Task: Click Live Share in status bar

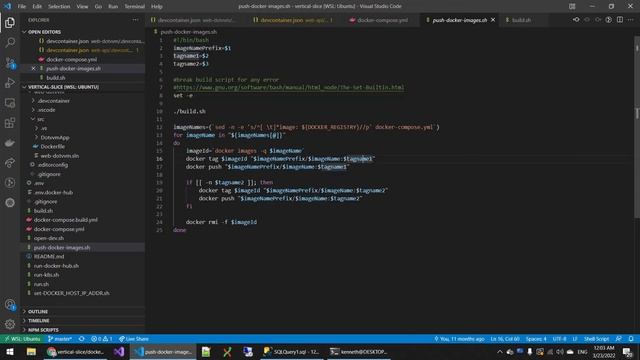Action: tap(133, 339)
